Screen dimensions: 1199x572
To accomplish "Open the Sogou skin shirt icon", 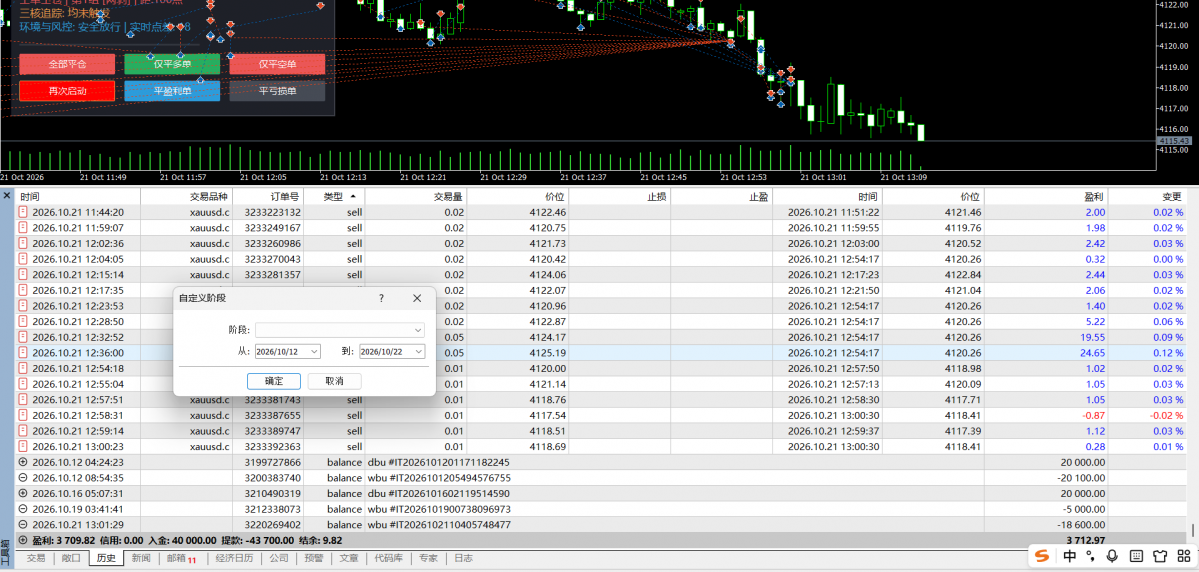I will click(1158, 555).
